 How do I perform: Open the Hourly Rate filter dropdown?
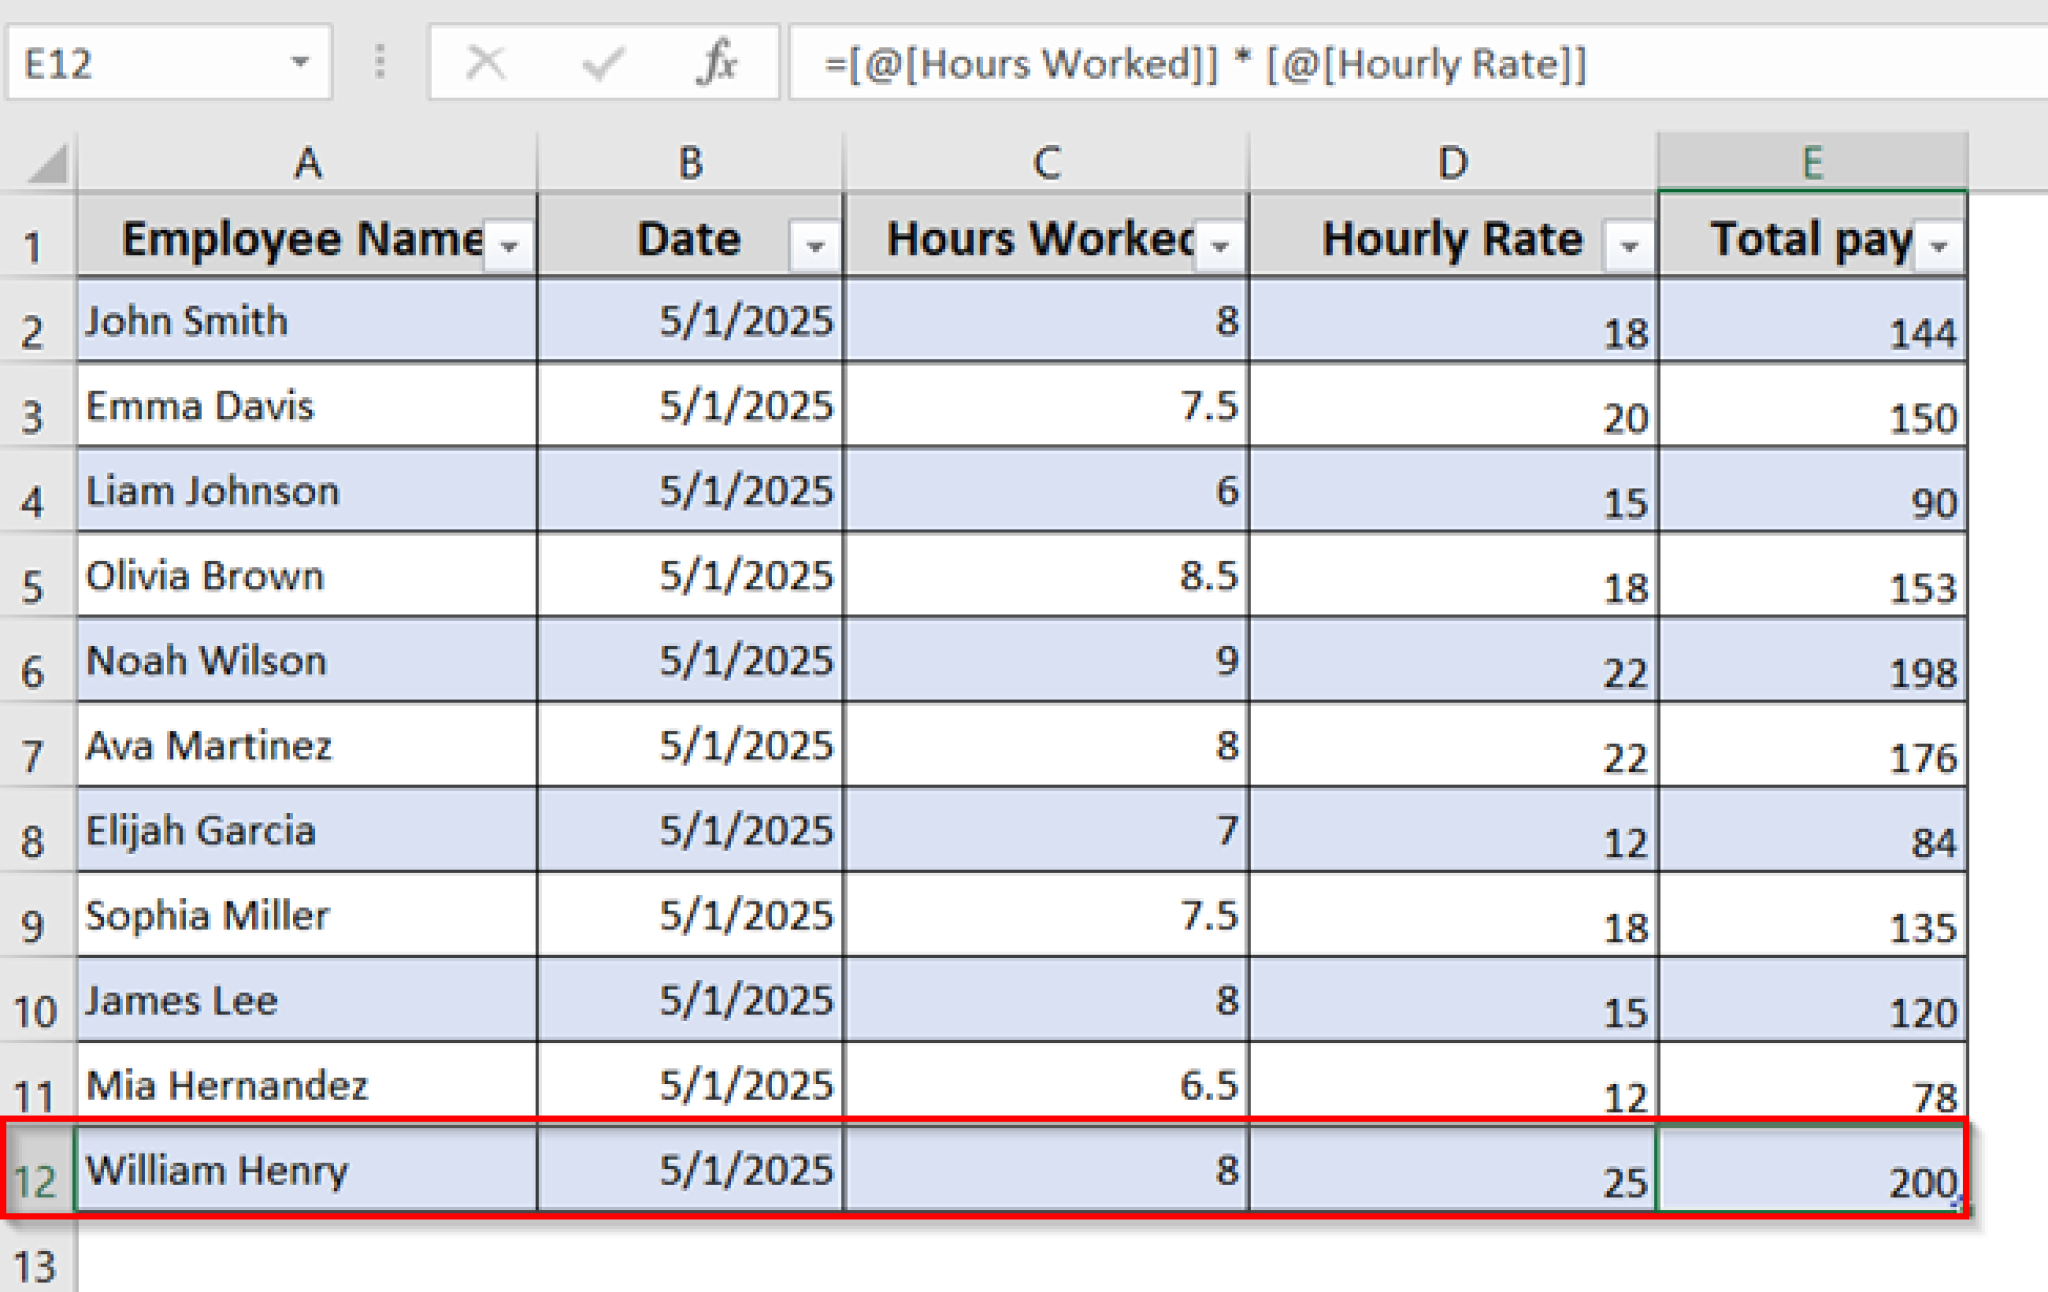[x=1632, y=245]
